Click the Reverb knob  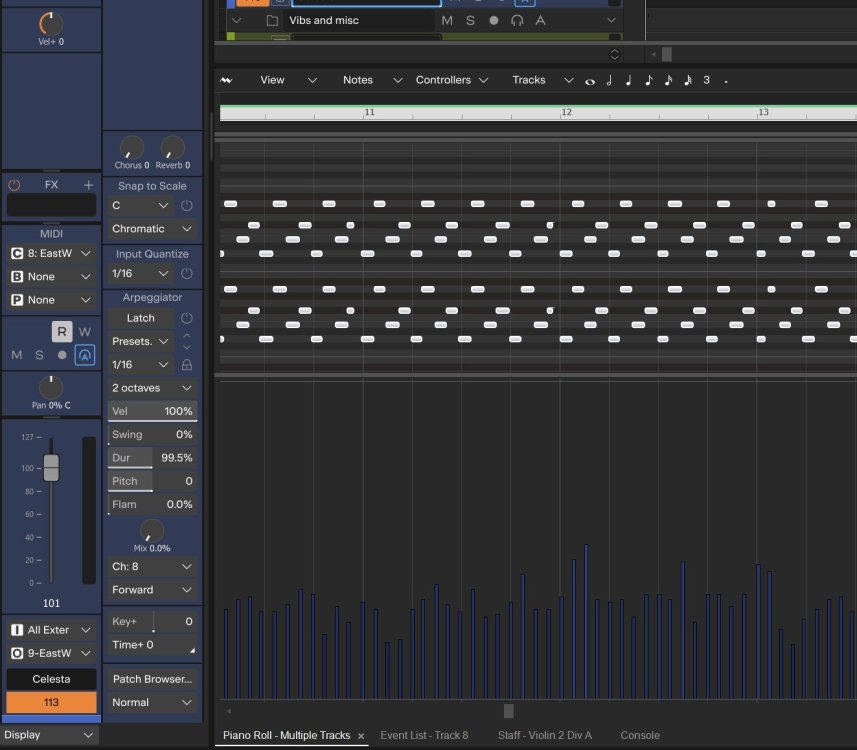172,148
